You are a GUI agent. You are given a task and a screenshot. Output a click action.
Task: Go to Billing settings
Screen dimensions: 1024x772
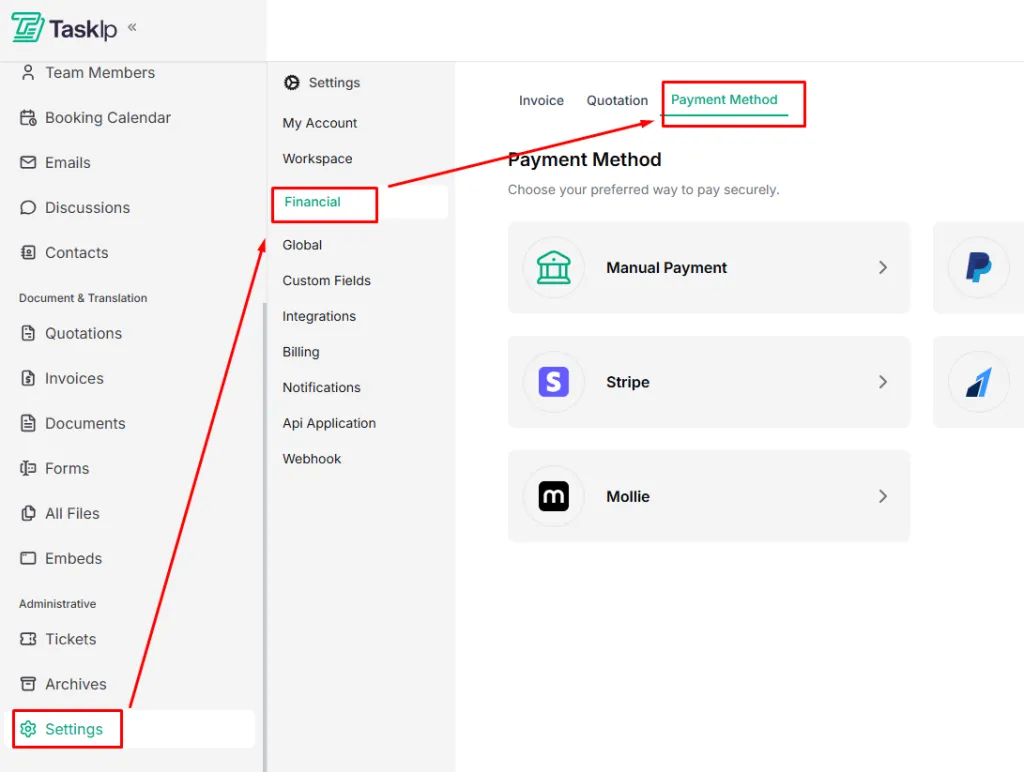300,352
